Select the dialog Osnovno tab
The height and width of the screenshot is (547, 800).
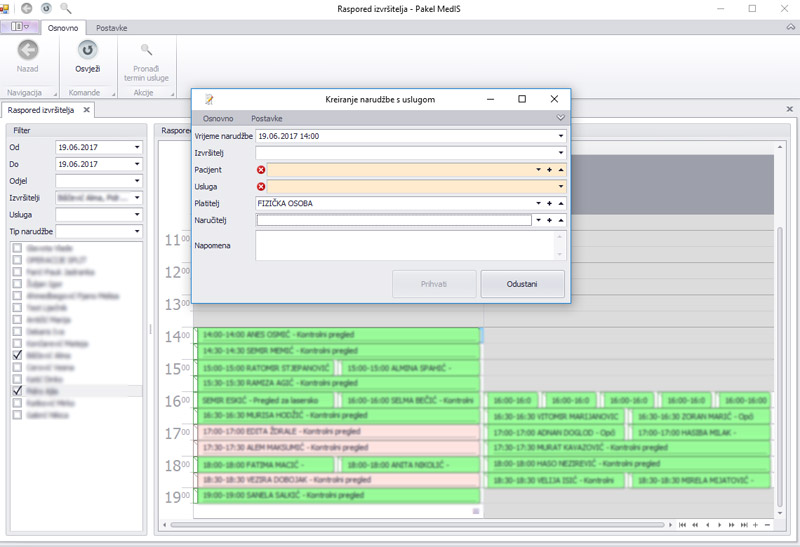coord(218,118)
